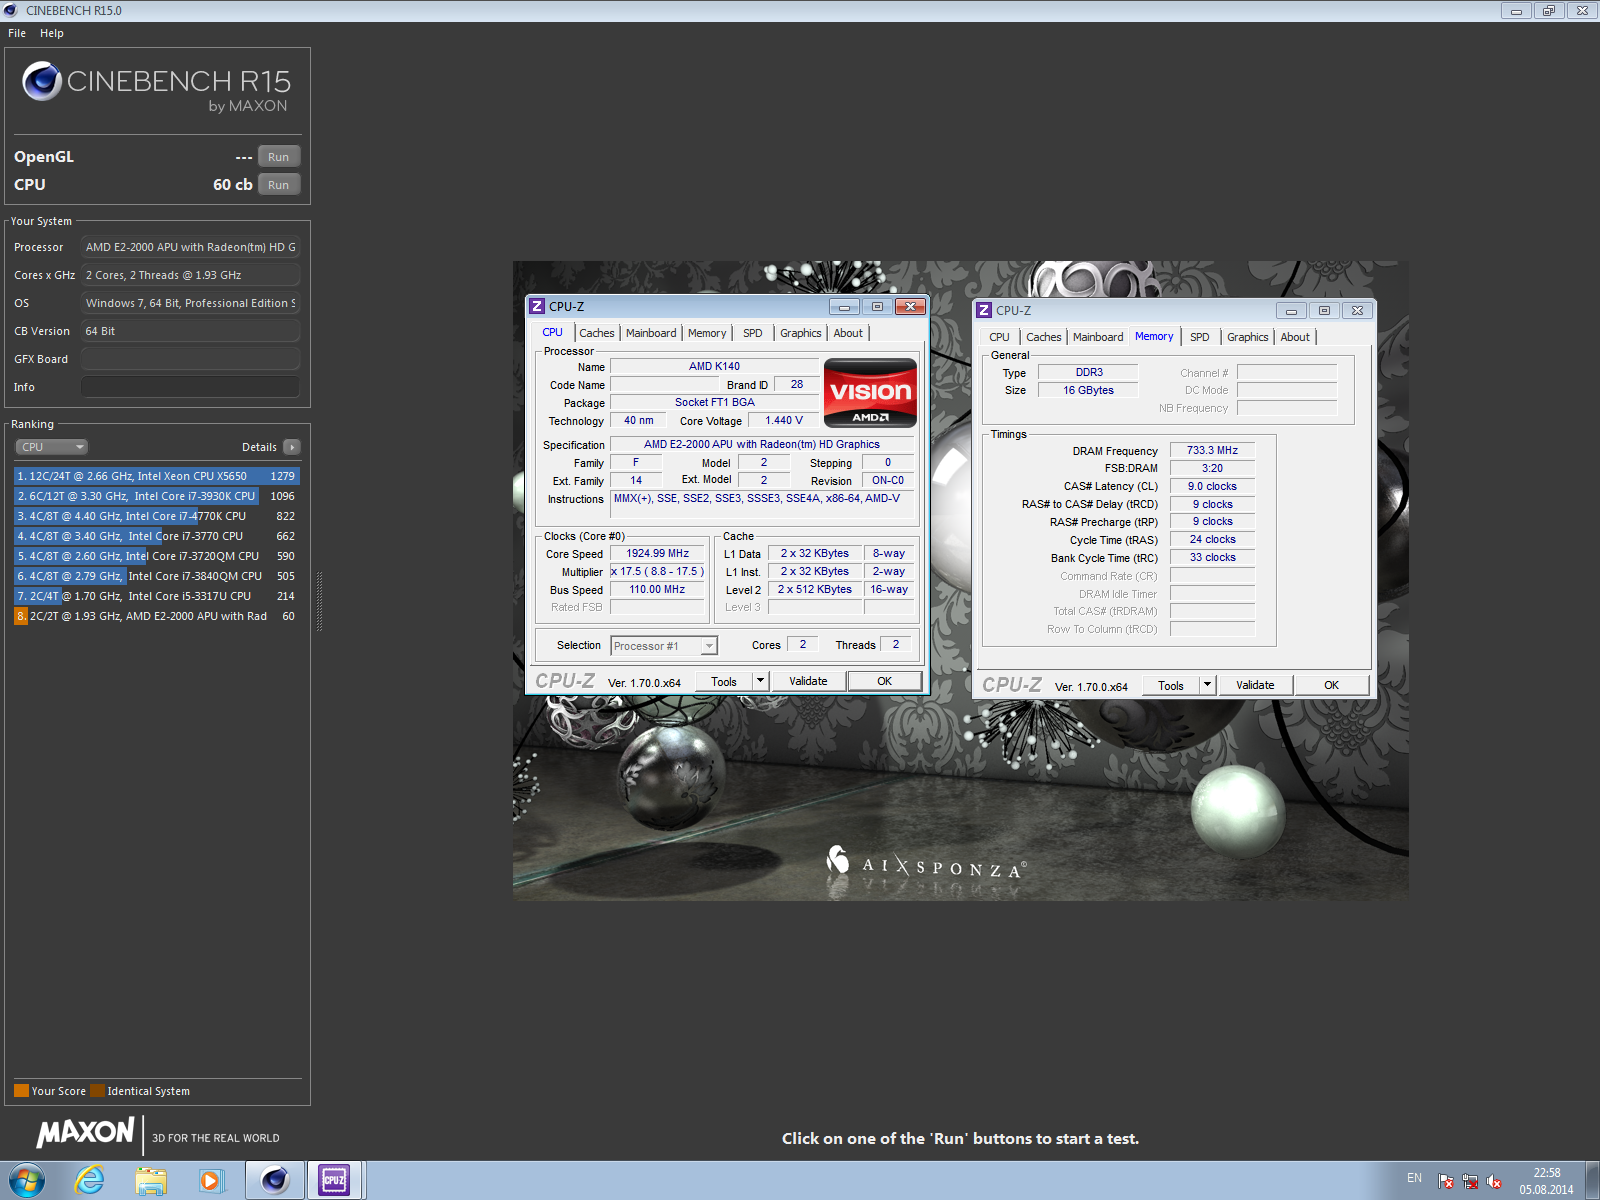Open Mainboard tab in right CPU-Z window
1600x1200 pixels.
click(x=1098, y=337)
